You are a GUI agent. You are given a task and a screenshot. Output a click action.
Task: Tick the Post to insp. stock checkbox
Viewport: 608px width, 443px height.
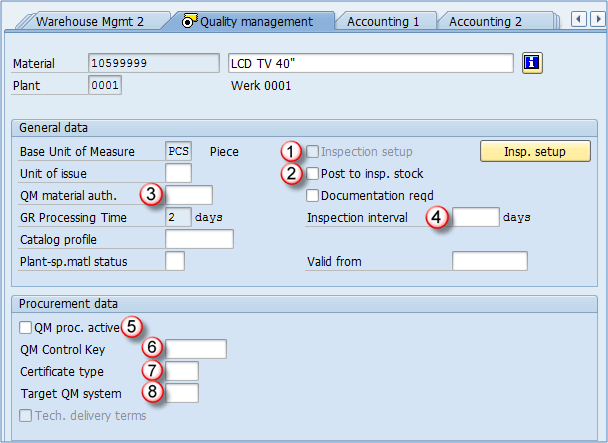click(x=313, y=174)
